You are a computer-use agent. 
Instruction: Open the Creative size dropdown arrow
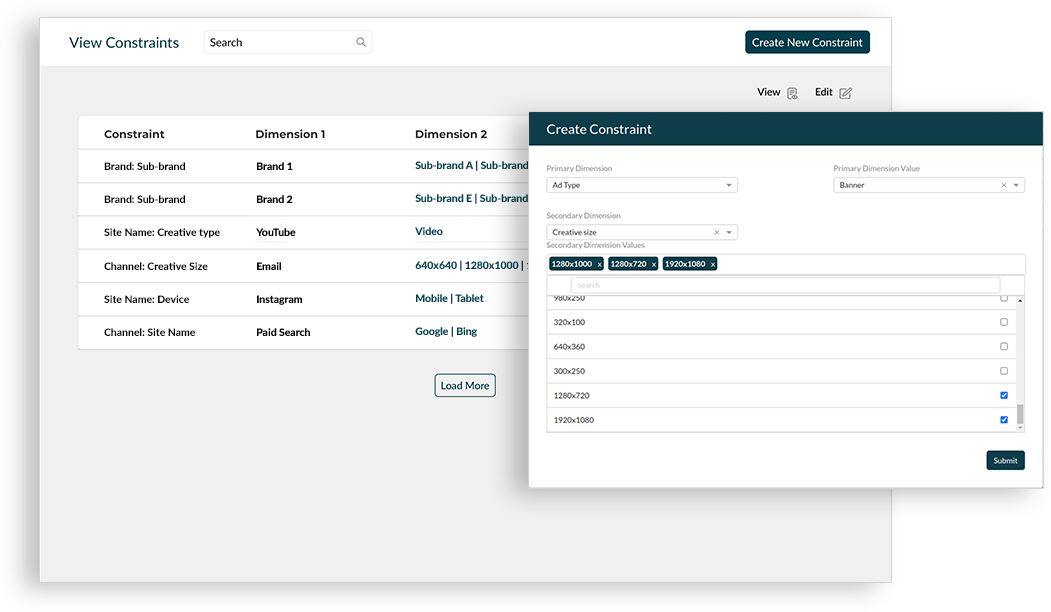tap(729, 233)
